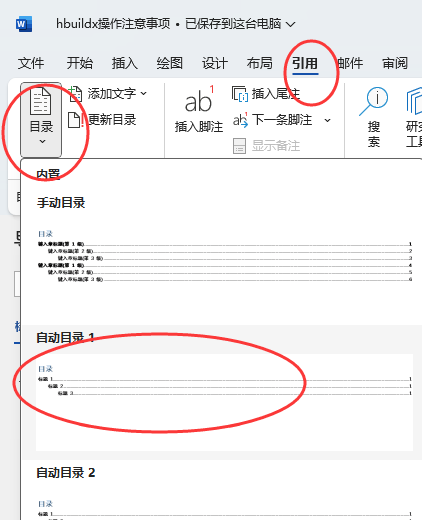Click the 更新目录 update icon
Viewport: 422px width, 520px height.
[76, 120]
